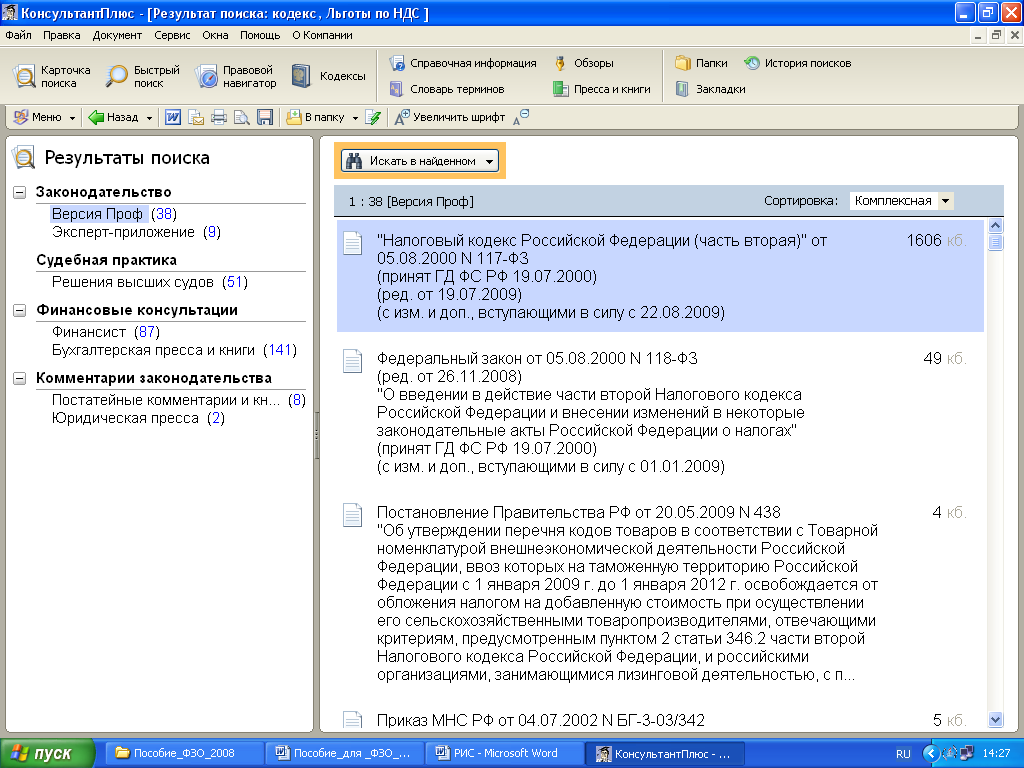
Task: Open Сортировка Комплексная combo box
Action: (901, 201)
